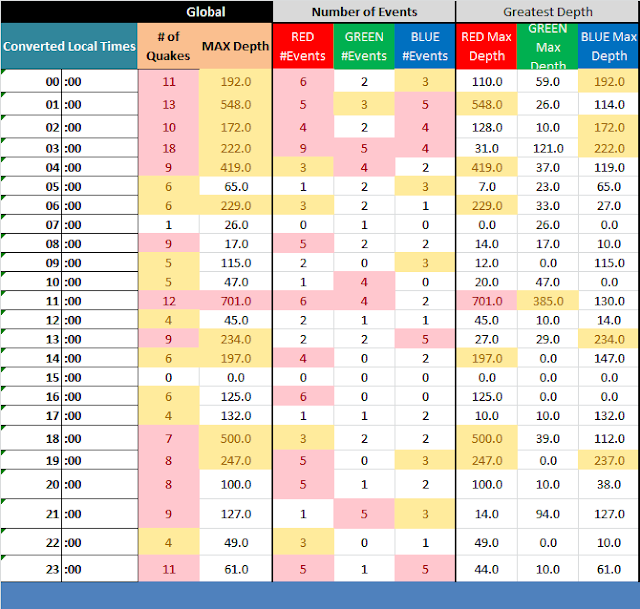The height and width of the screenshot is (609, 640).
Task: Click the RED #Events column header
Action: click(x=303, y=46)
